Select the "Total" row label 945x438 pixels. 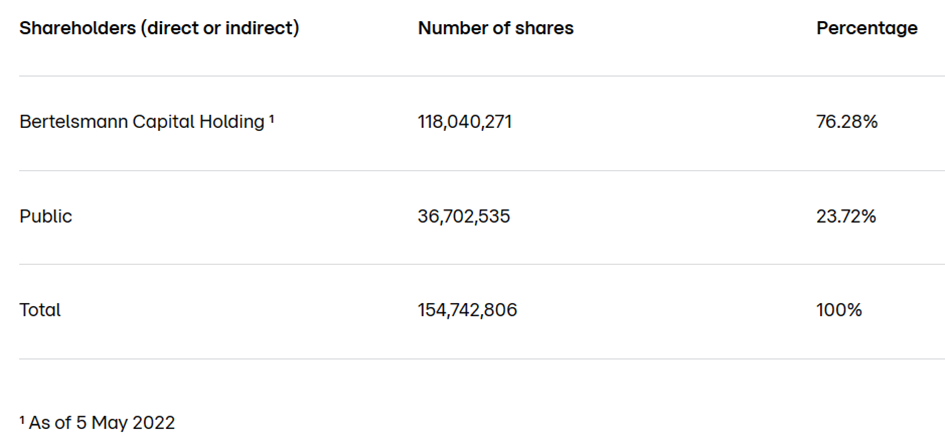pyautogui.click(x=40, y=310)
